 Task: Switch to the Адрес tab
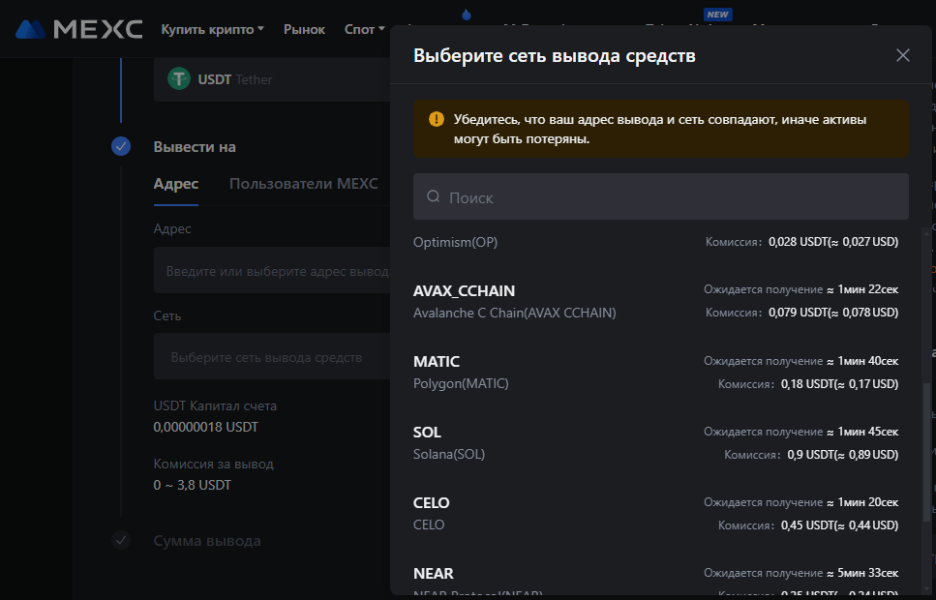(x=176, y=184)
